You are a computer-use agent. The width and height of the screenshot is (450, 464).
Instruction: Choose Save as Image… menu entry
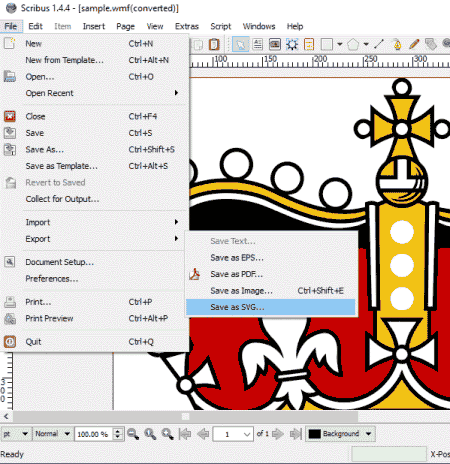(270, 291)
